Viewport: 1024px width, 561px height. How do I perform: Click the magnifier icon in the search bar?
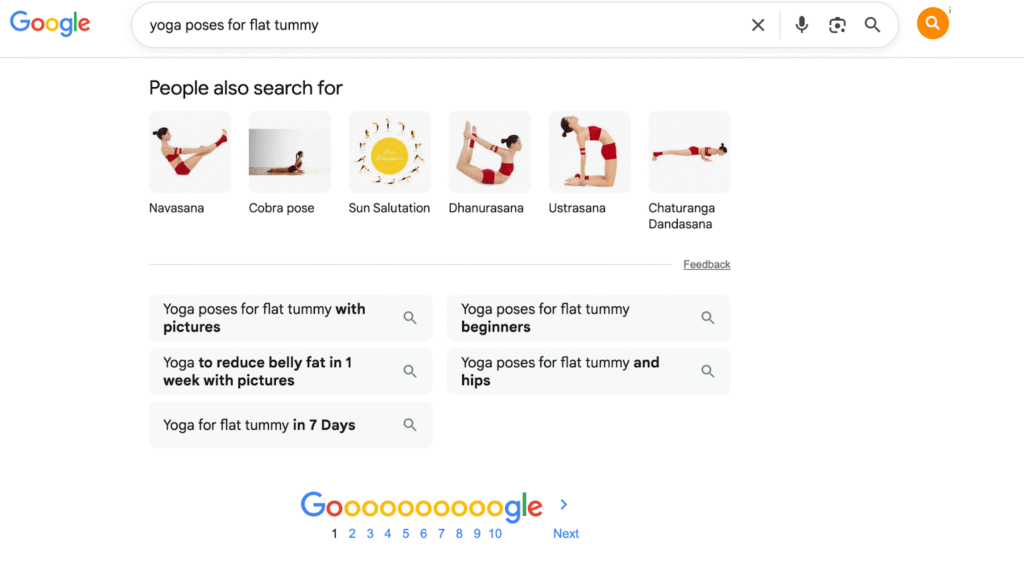(x=872, y=25)
